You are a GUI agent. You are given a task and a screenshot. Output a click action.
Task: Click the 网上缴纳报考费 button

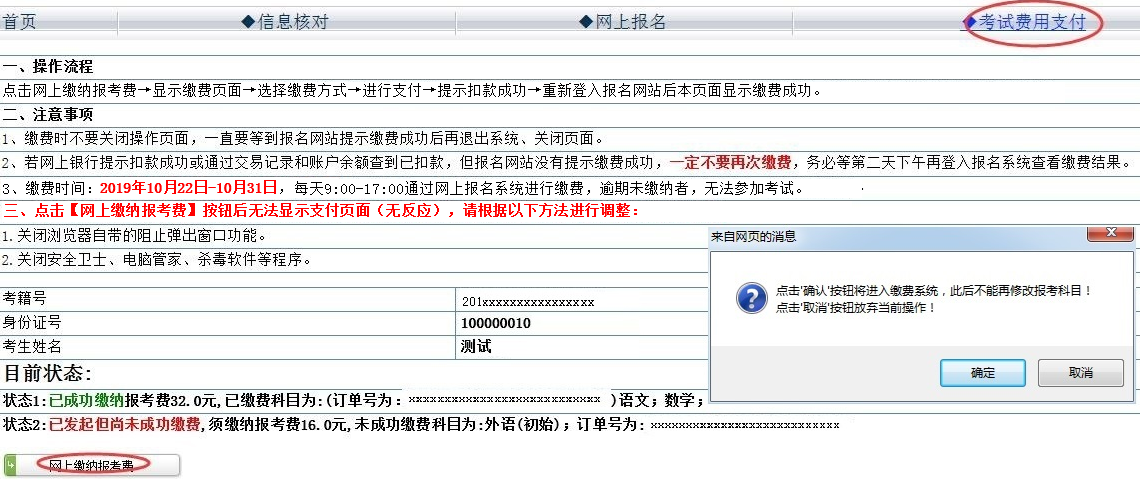pyautogui.click(x=92, y=465)
